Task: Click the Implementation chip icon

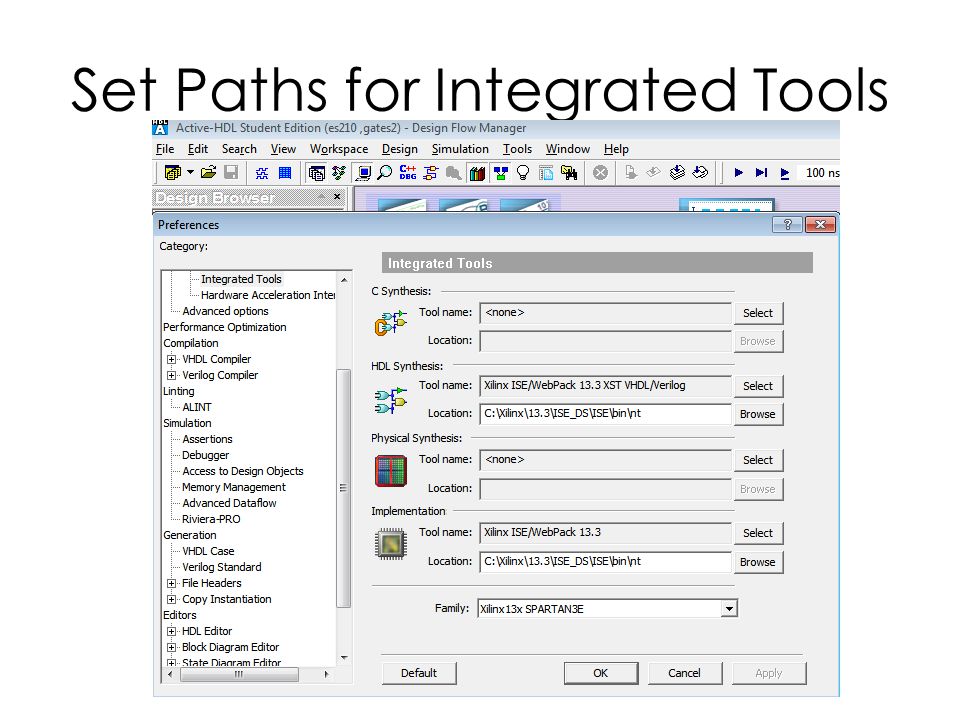Action: 391,544
